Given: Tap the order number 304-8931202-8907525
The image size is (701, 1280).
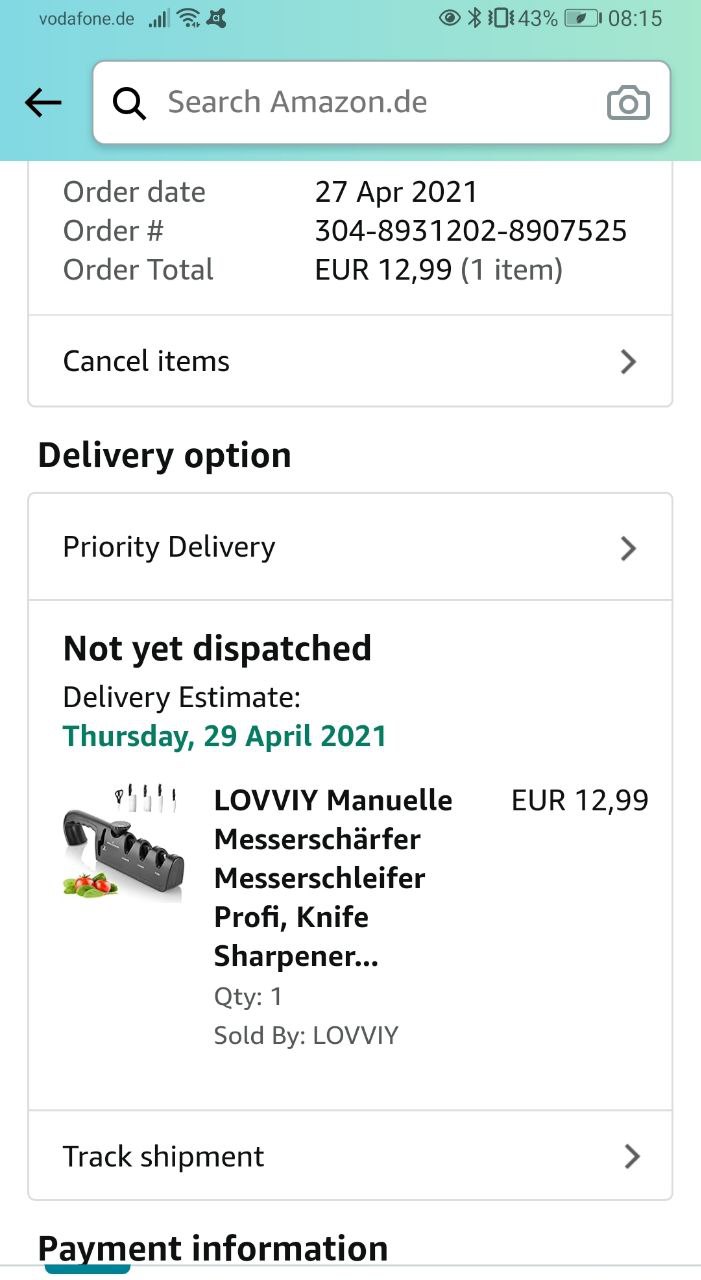Looking at the screenshot, I should pos(470,231).
